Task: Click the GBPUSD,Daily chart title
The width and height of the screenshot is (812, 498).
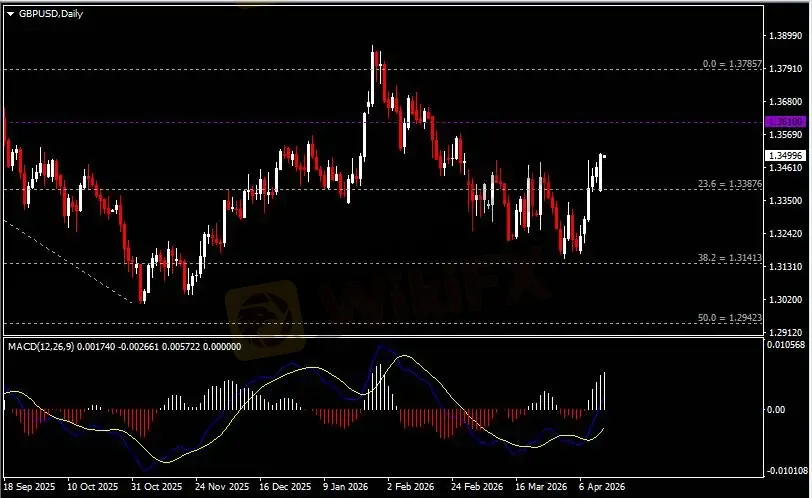Action: (51, 14)
